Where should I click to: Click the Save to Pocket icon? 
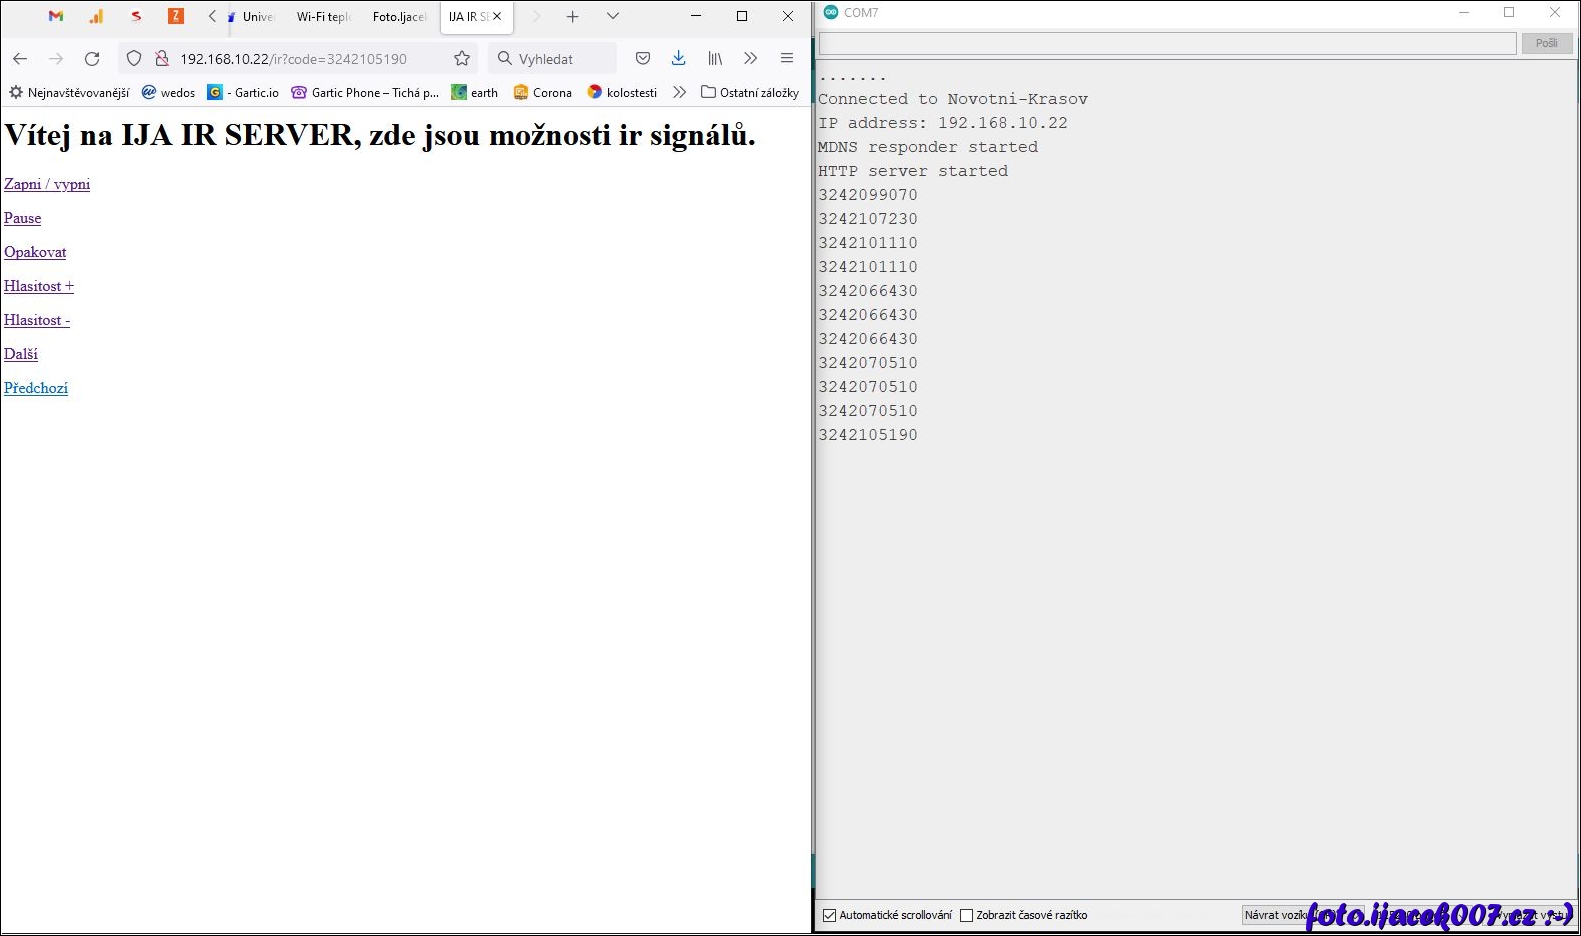[643, 59]
